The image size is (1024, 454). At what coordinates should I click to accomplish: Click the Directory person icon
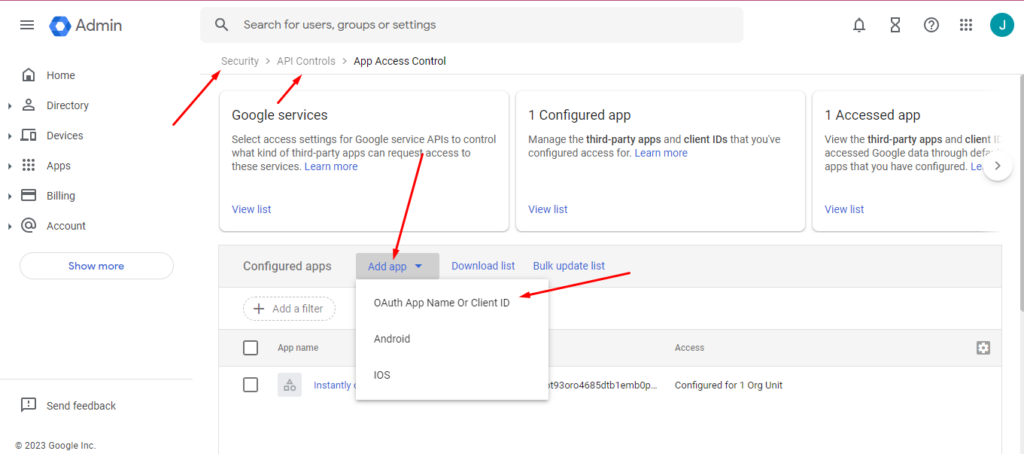28,105
